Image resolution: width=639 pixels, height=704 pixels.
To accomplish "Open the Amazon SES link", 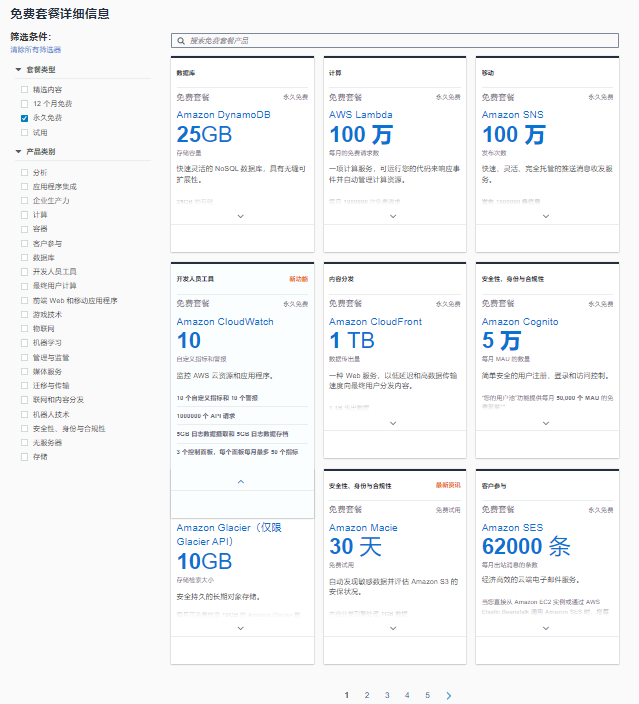I will 512,528.
